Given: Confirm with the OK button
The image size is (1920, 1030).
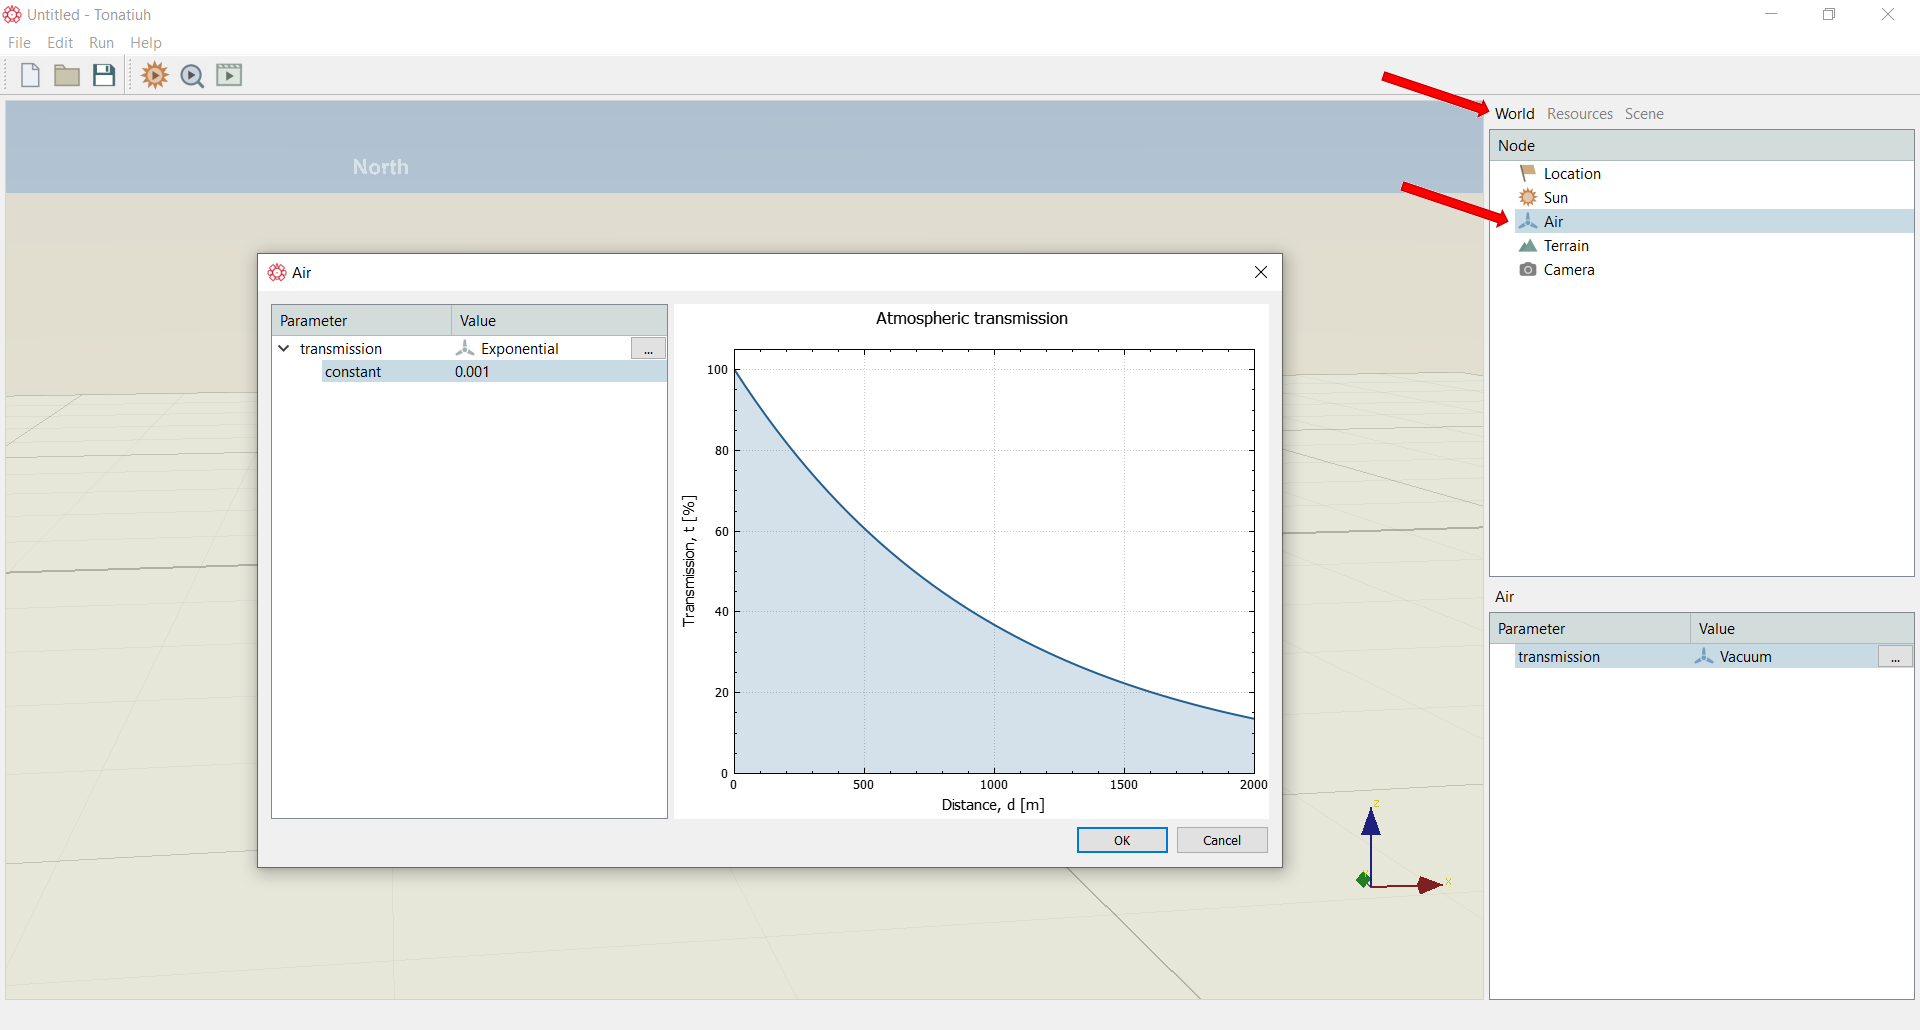Looking at the screenshot, I should click(1122, 840).
